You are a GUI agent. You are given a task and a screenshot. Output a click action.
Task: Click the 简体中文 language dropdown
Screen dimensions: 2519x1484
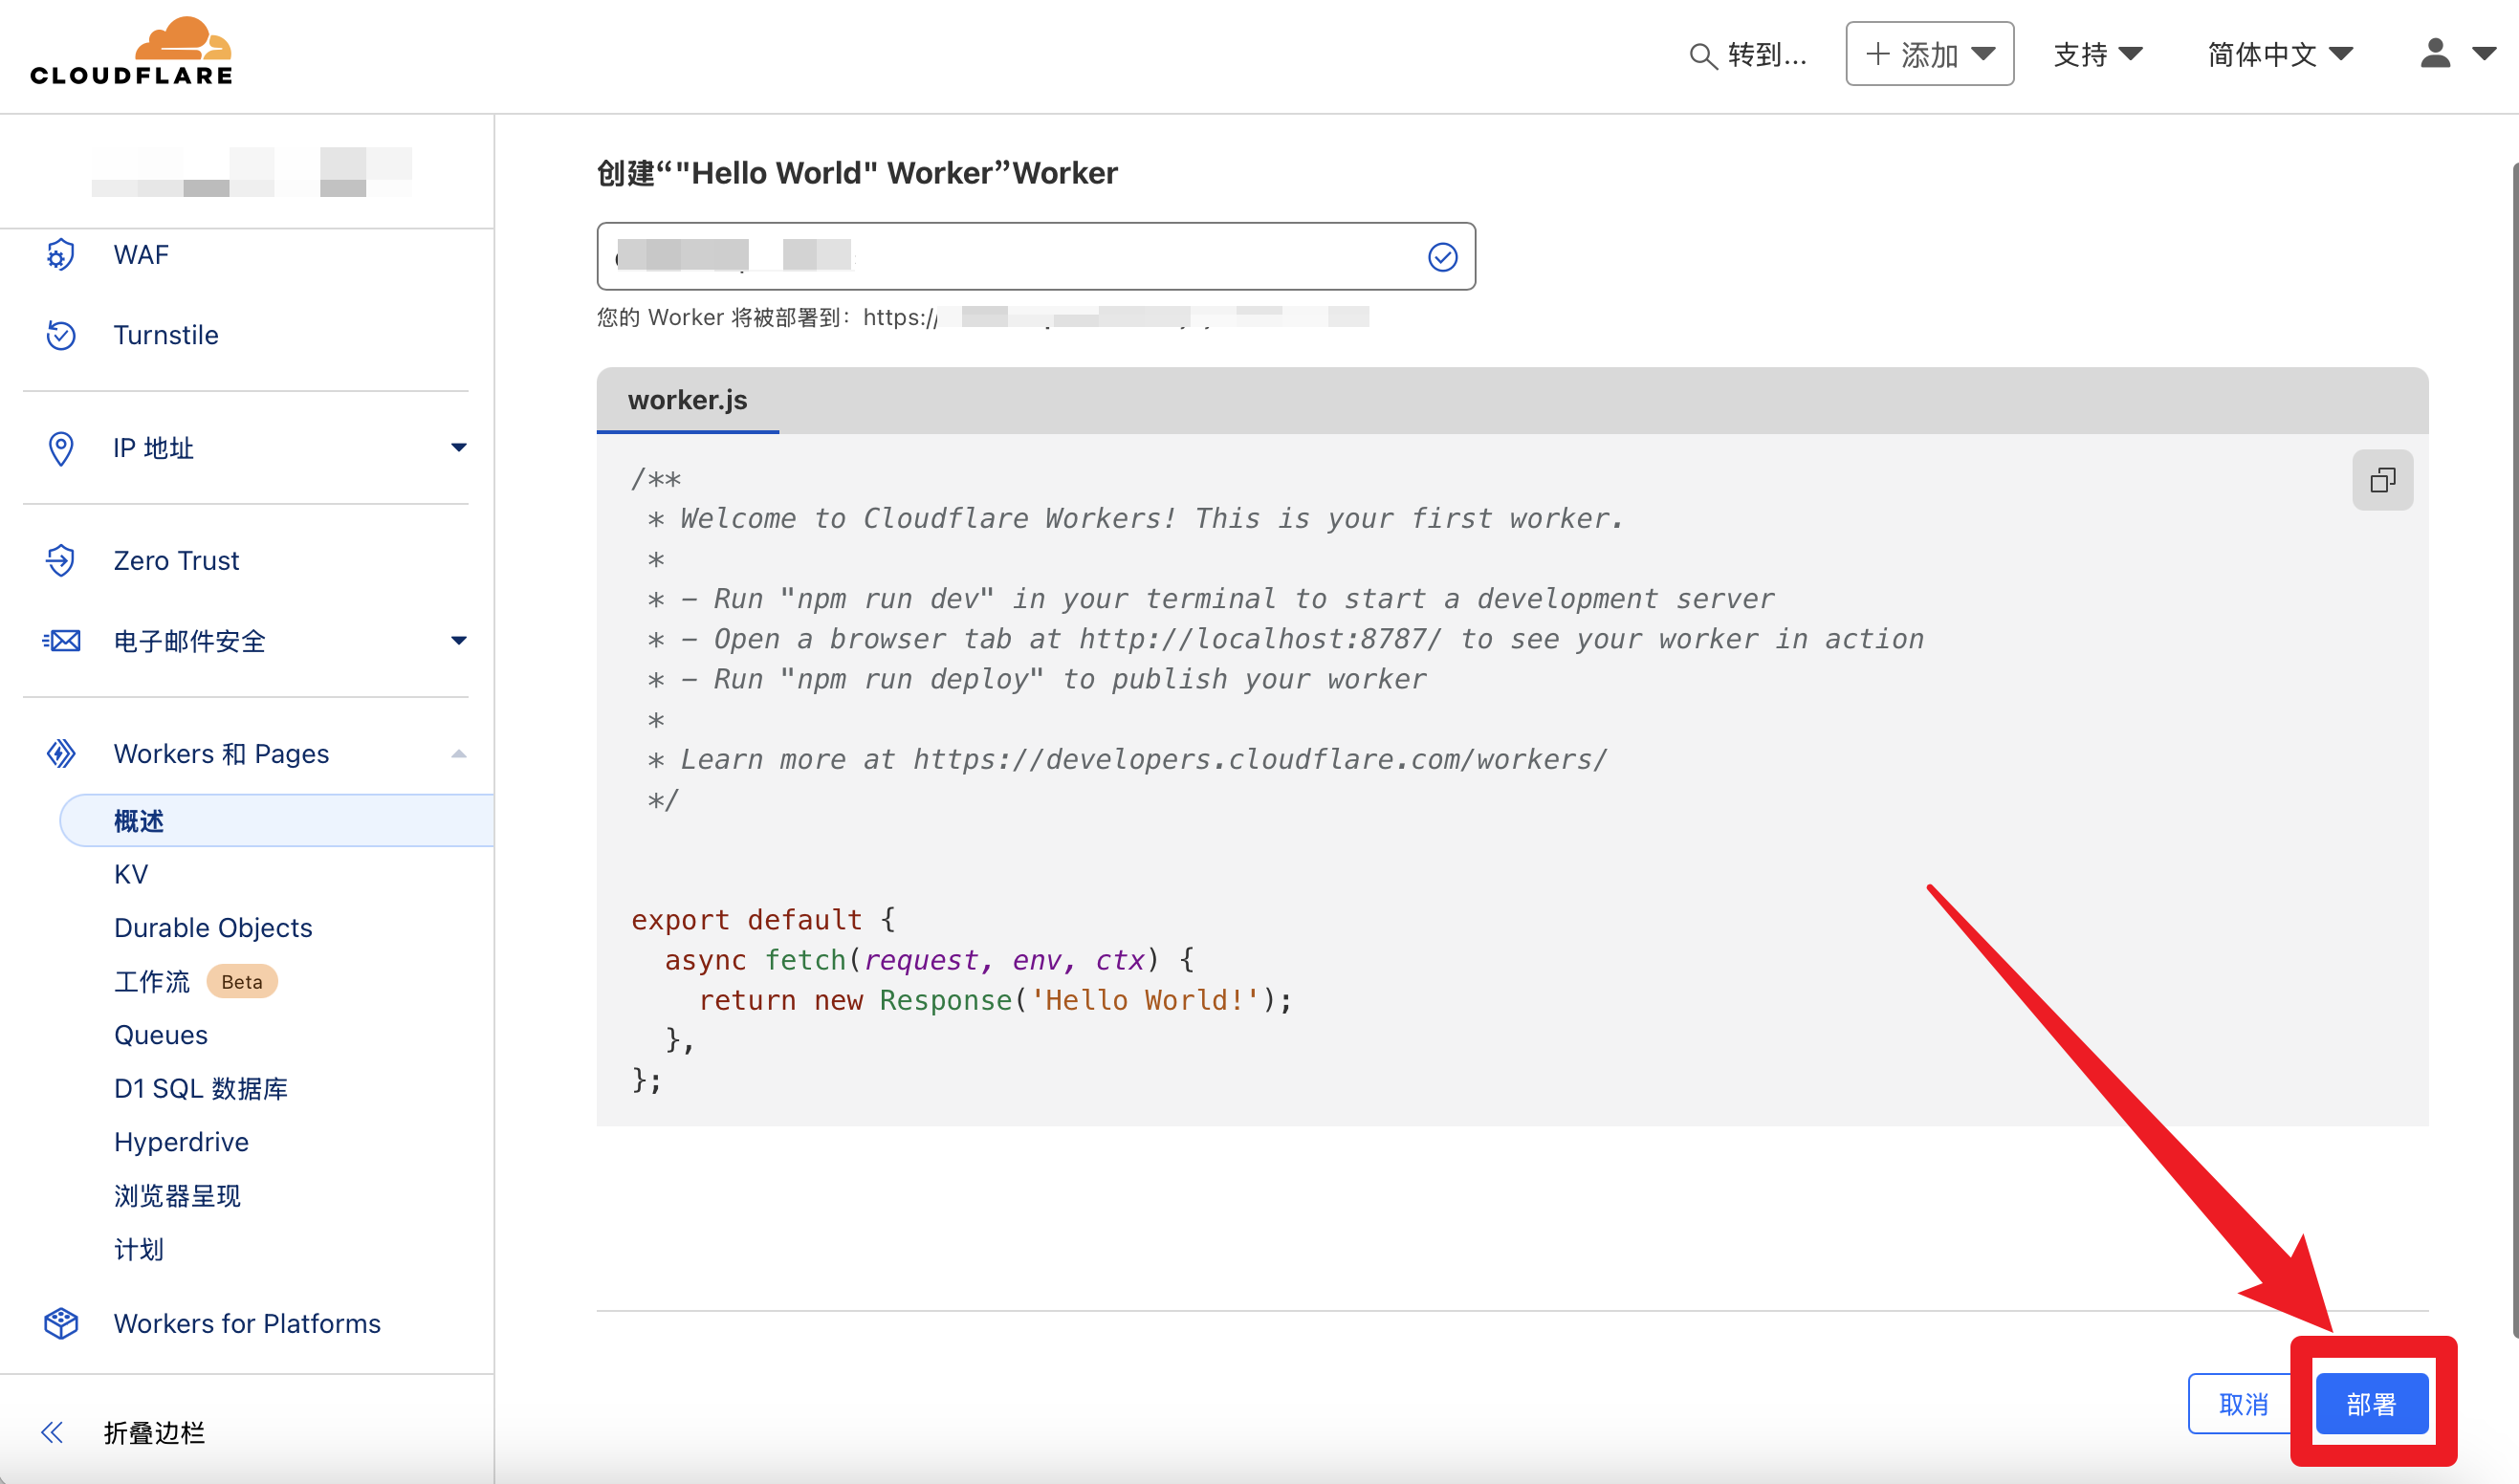[2279, 53]
